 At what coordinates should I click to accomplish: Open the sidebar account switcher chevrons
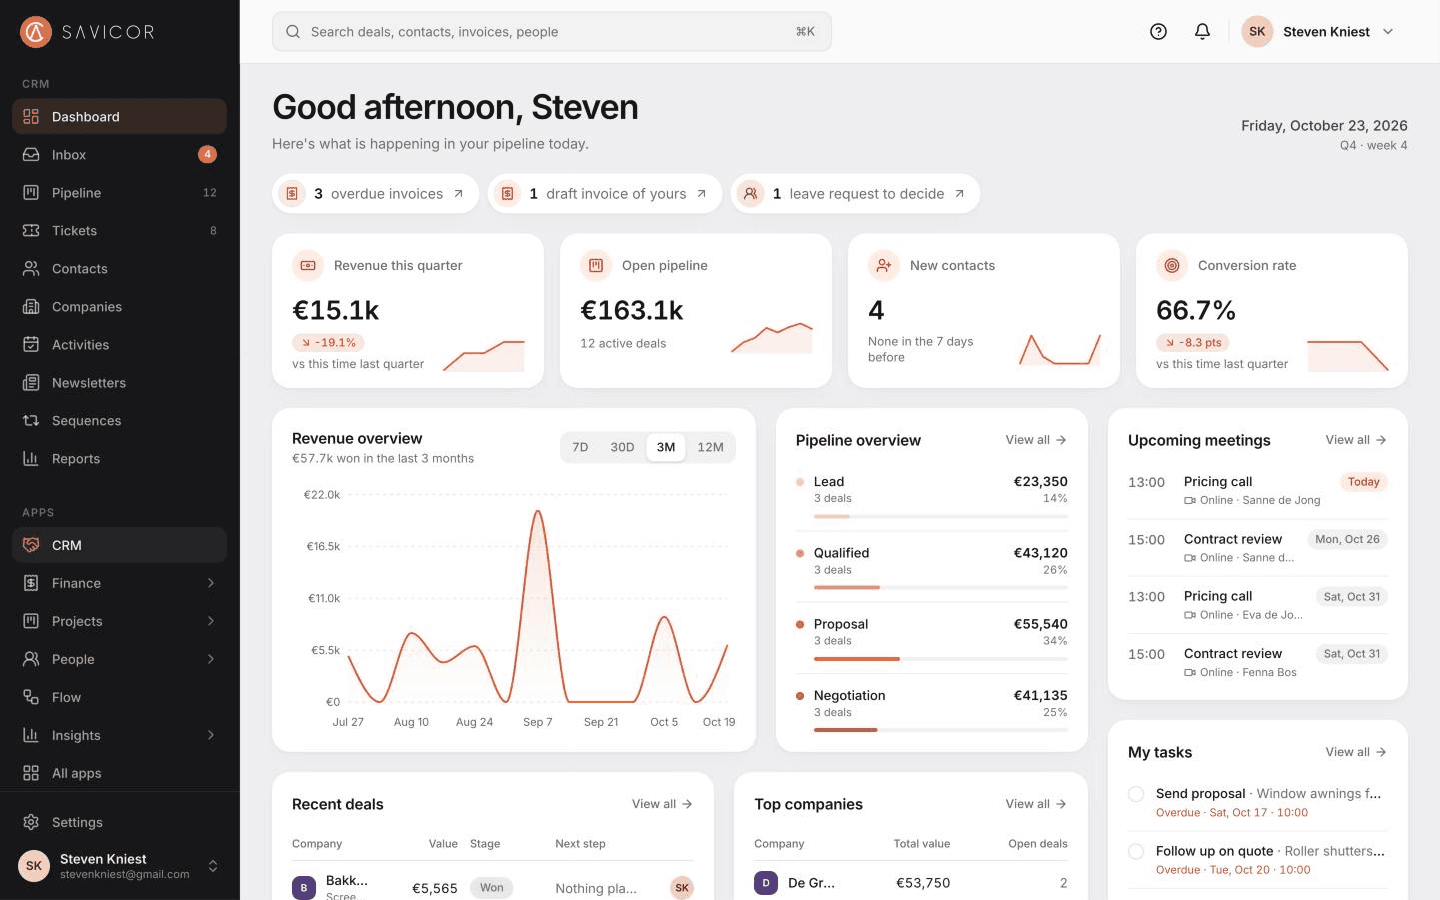212,866
